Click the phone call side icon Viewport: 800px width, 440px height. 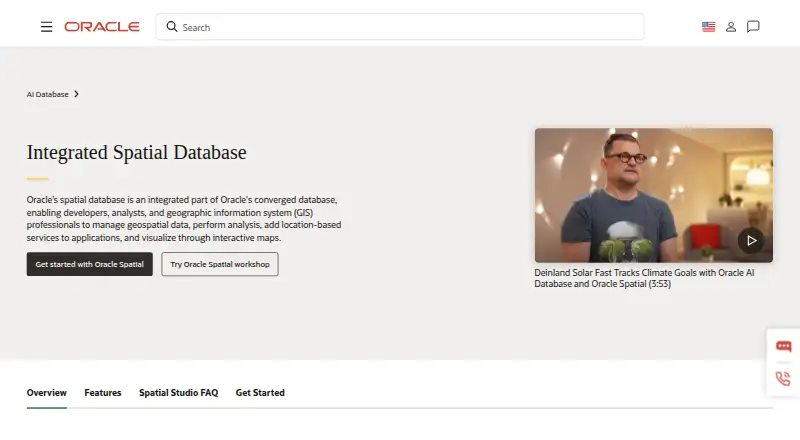(x=784, y=378)
